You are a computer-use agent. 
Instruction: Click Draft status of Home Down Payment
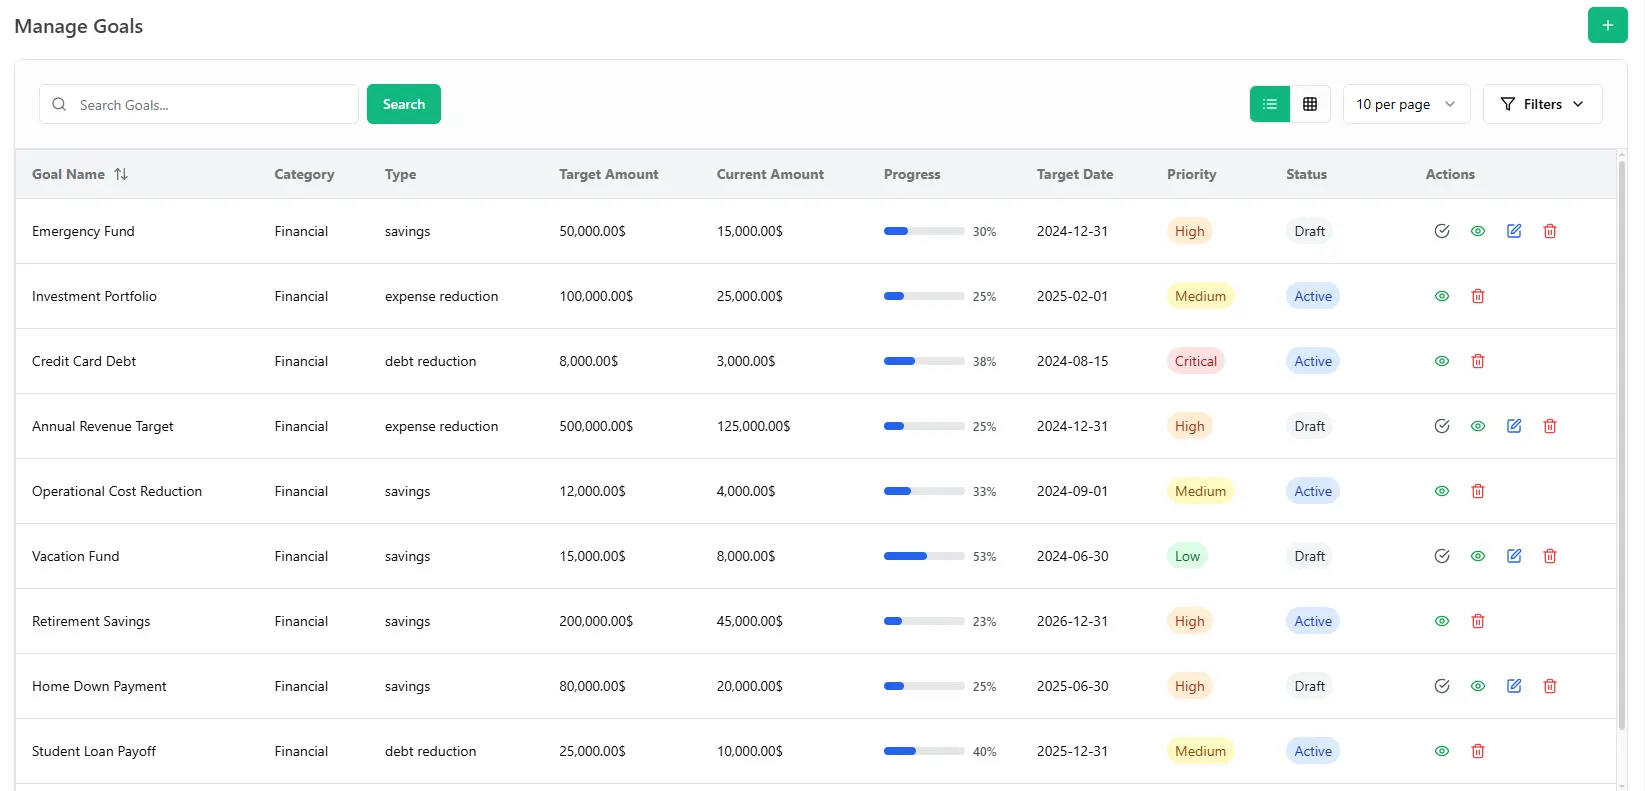point(1309,686)
